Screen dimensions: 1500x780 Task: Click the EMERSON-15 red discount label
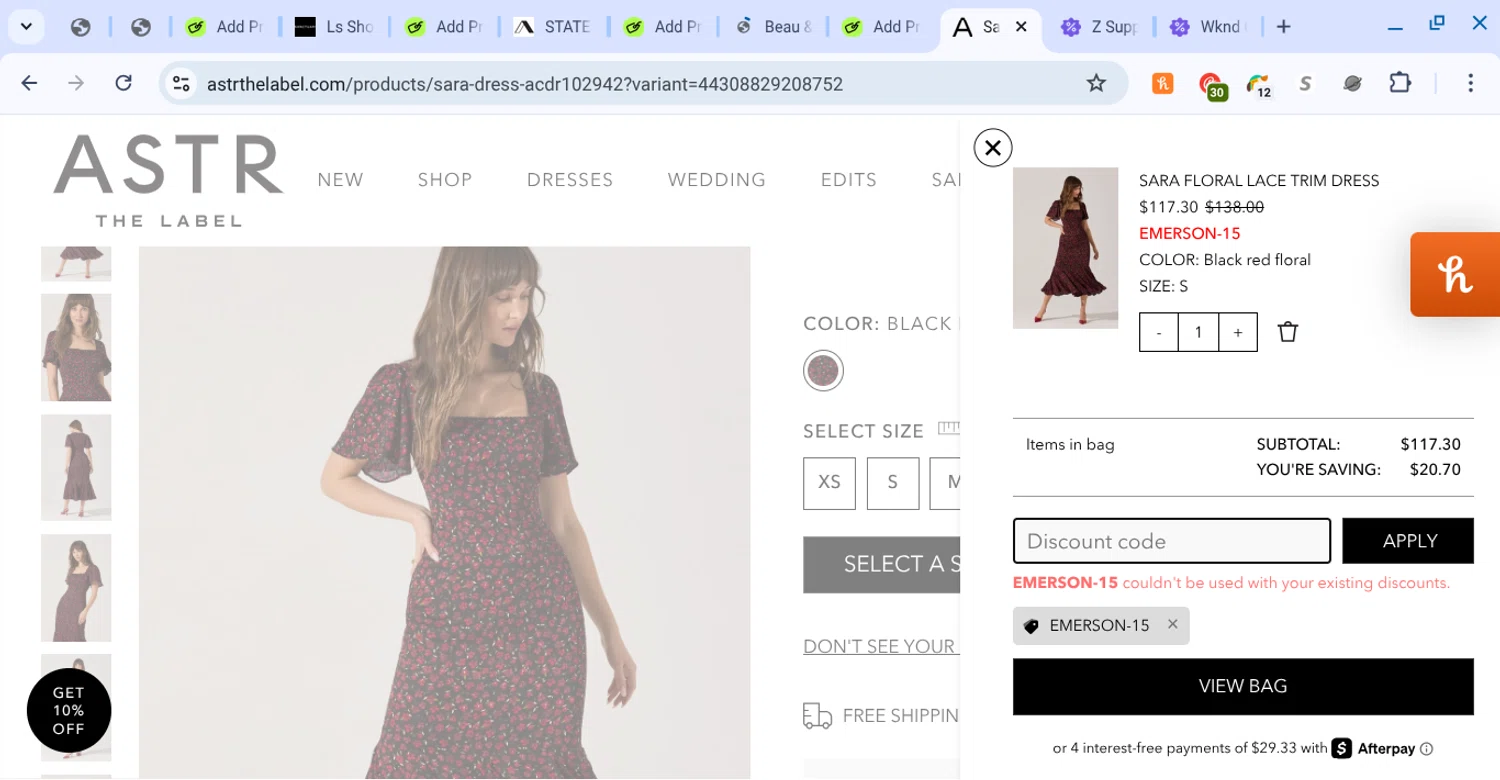1190,234
